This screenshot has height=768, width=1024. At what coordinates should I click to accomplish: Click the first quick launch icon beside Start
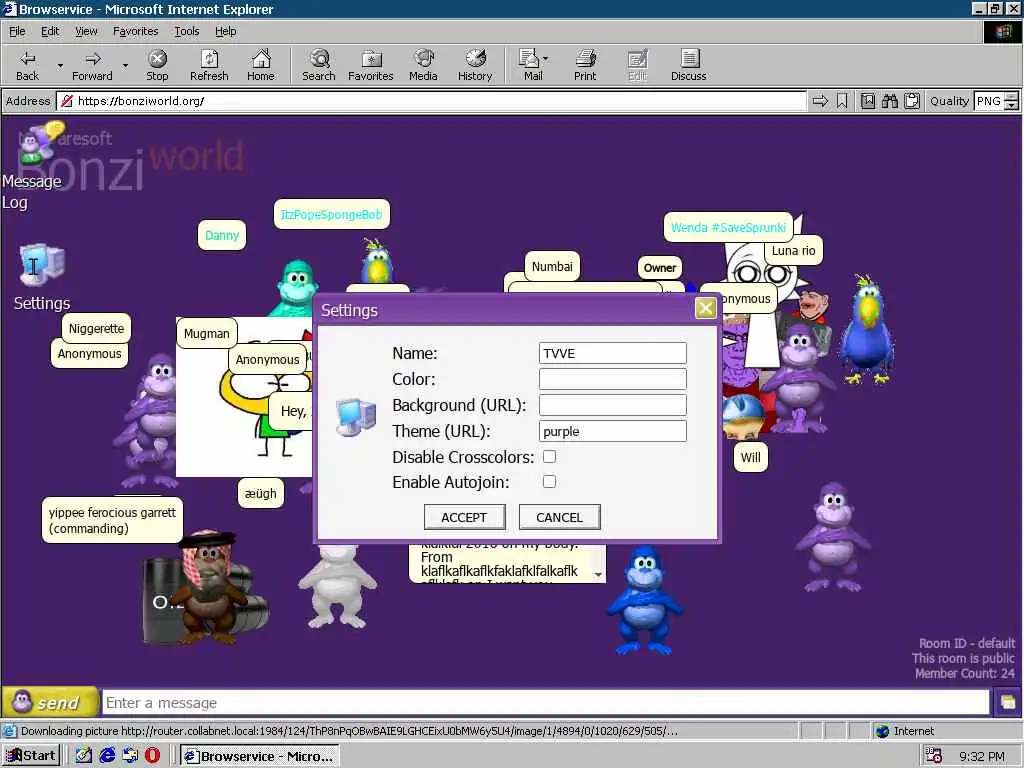coord(84,756)
